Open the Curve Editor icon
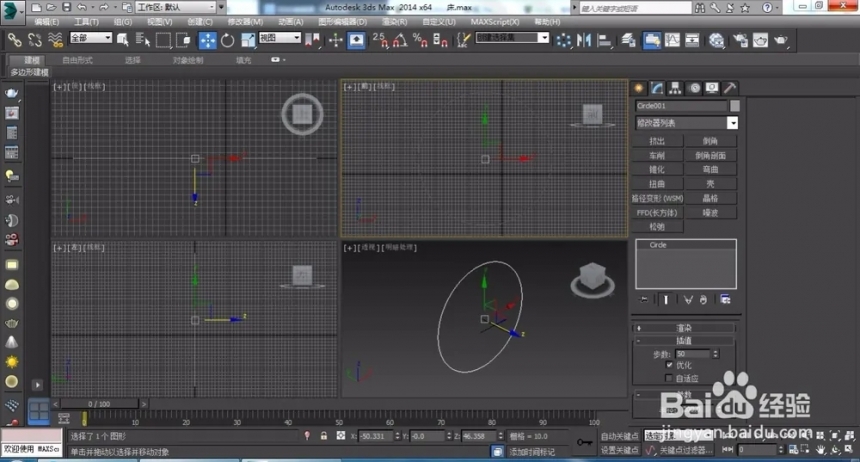This screenshot has width=860, height=462. coord(672,40)
